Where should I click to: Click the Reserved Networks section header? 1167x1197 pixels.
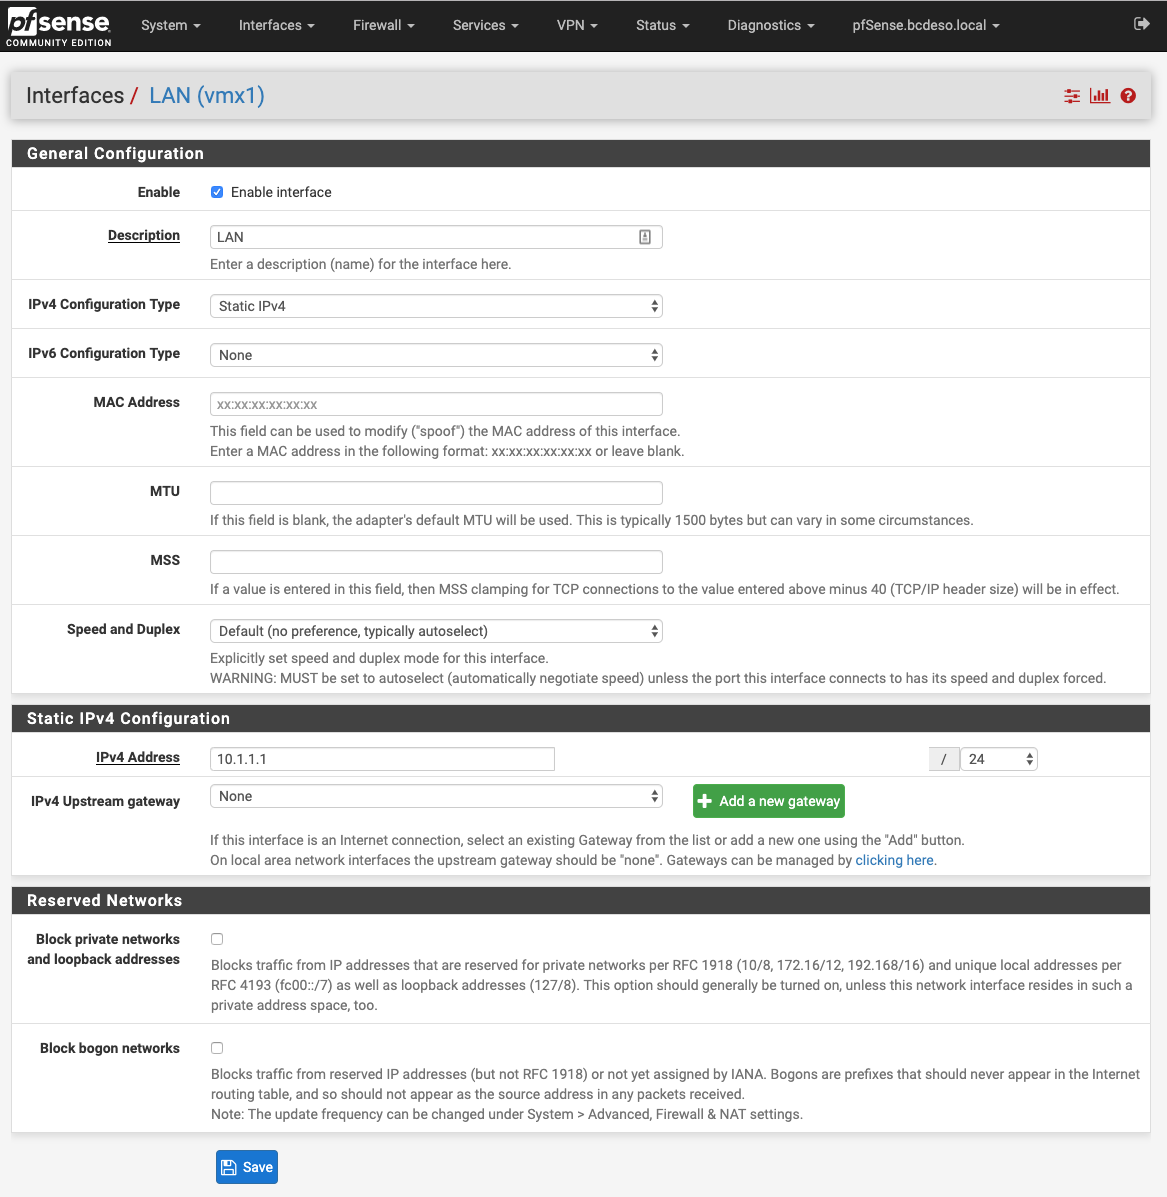pyautogui.click(x=581, y=900)
